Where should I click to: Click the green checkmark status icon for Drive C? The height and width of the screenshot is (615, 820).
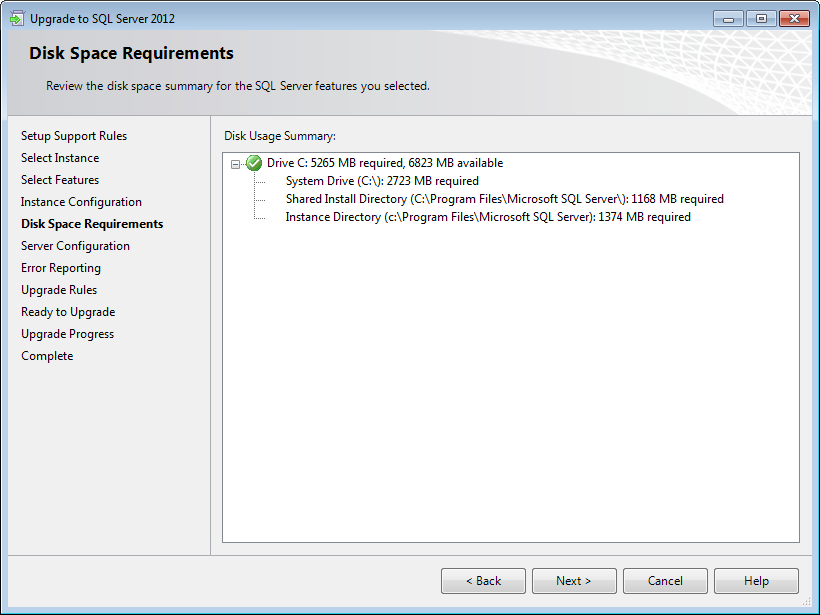tap(254, 163)
